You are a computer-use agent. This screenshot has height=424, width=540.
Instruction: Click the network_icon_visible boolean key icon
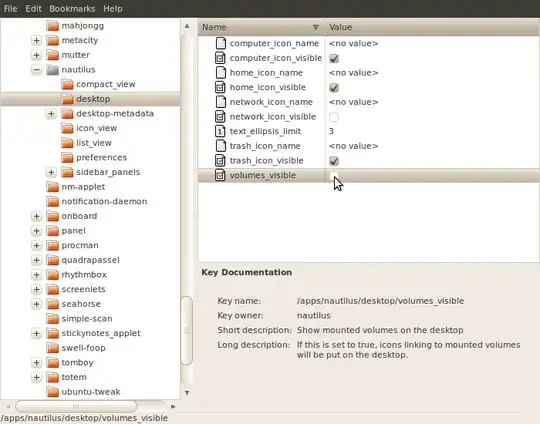220,117
